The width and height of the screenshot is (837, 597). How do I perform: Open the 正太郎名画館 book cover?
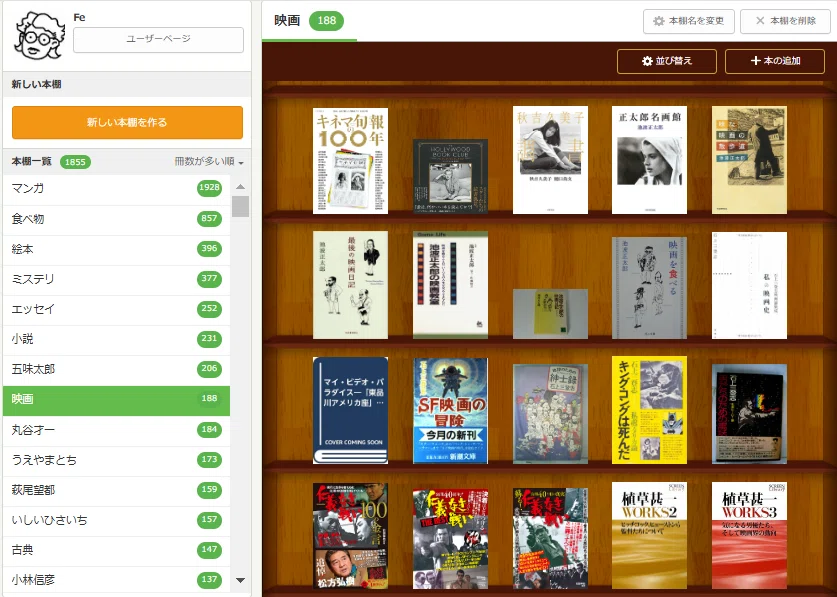[649, 160]
